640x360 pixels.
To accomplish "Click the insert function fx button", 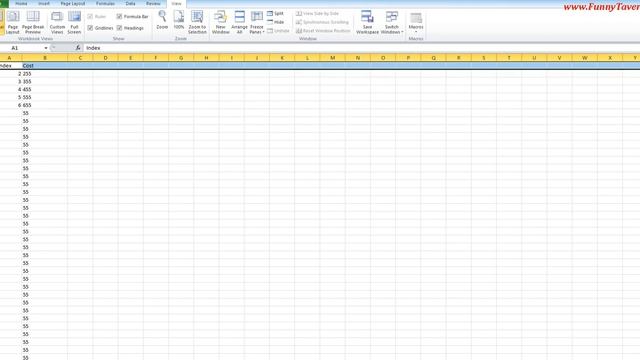I will (x=78, y=48).
